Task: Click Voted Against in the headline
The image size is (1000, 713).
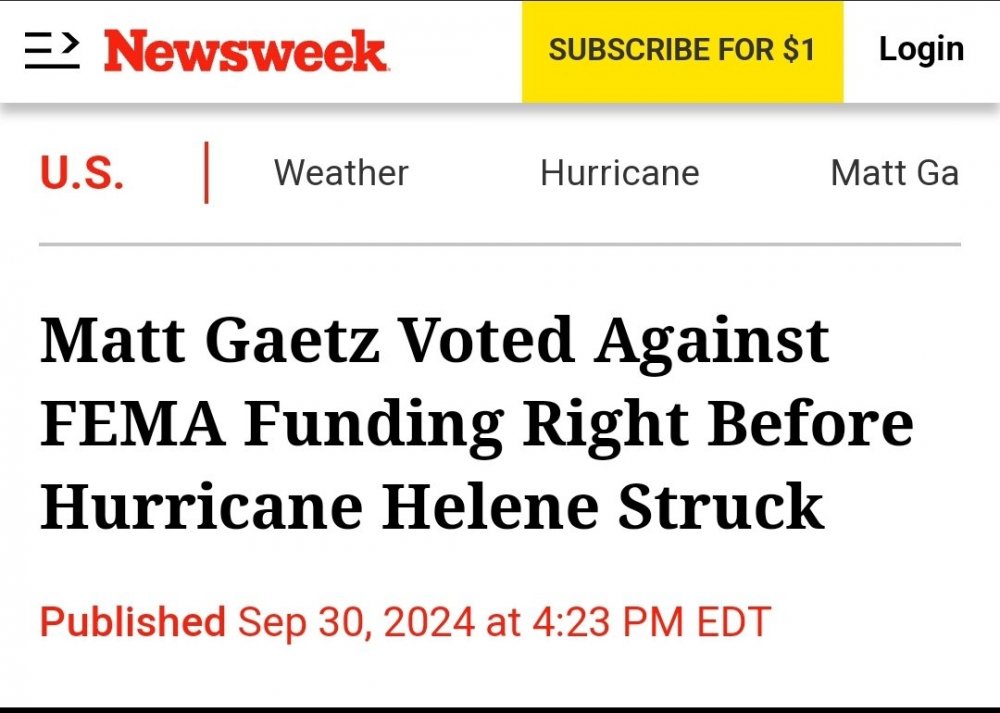Action: (x=615, y=340)
